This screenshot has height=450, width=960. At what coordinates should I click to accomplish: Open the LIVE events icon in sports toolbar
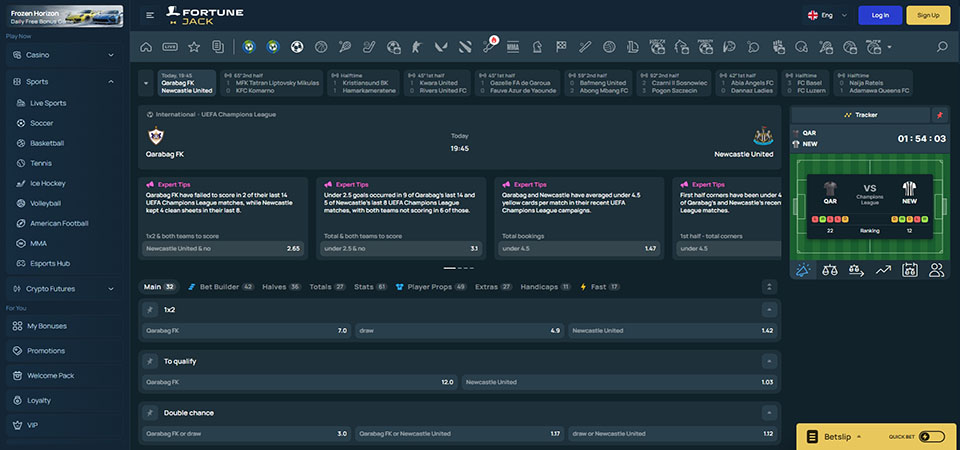[170, 47]
